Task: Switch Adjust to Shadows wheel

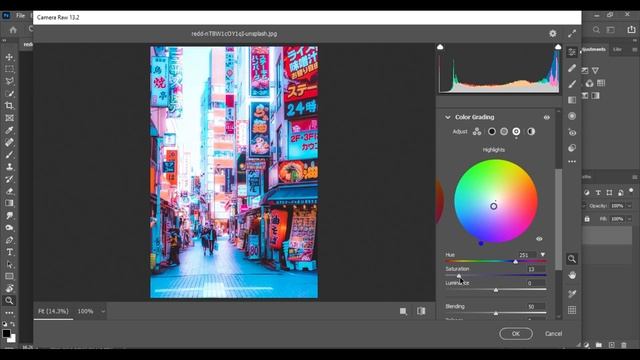Action: point(492,131)
